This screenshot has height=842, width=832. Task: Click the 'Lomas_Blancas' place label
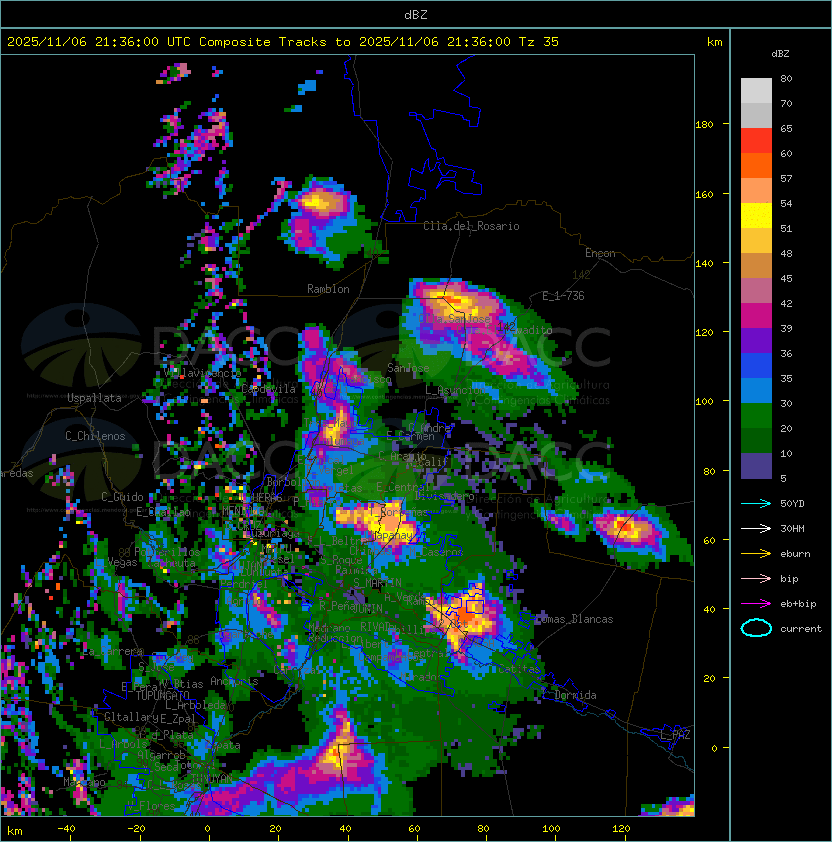(x=574, y=619)
